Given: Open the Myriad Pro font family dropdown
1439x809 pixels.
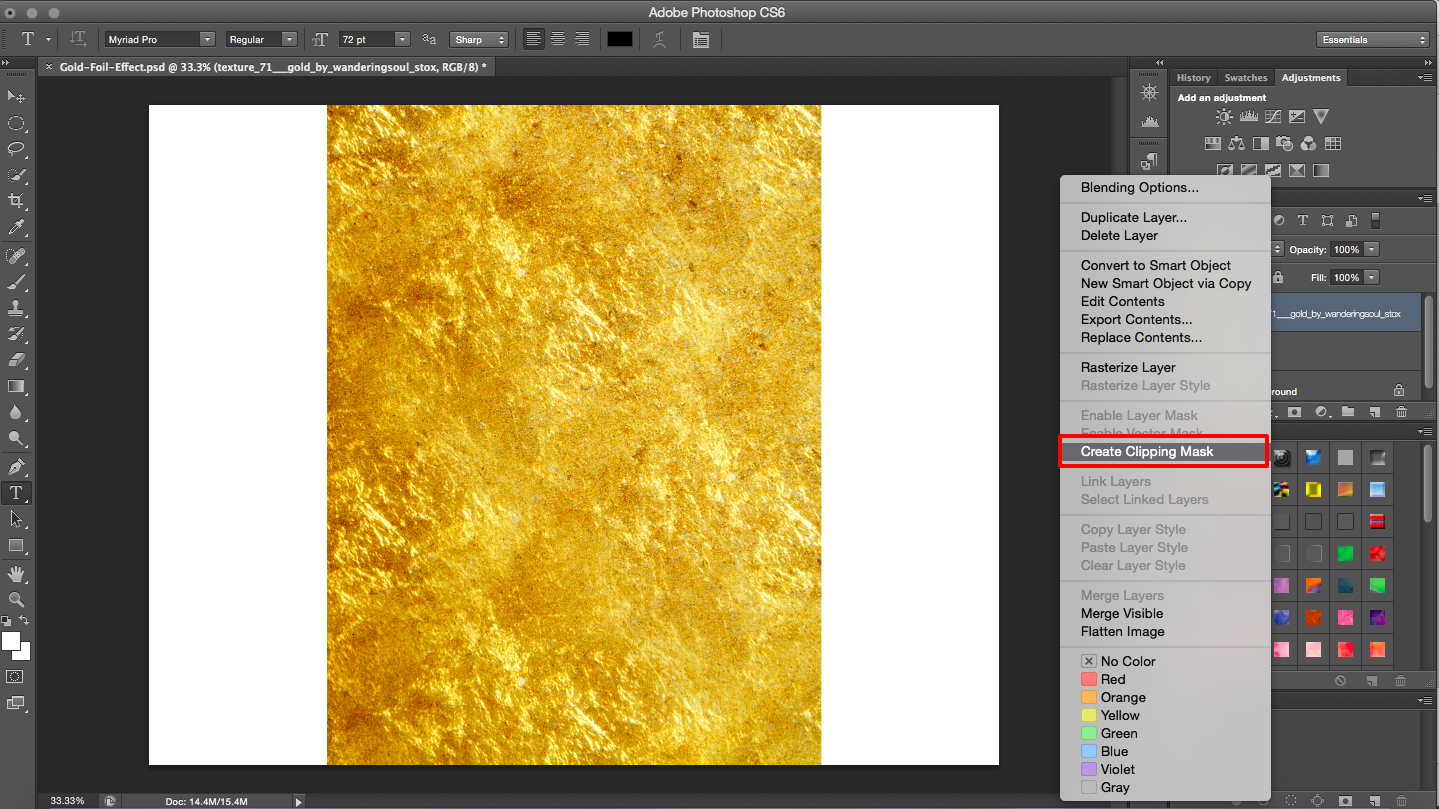Looking at the screenshot, I should click(x=207, y=40).
